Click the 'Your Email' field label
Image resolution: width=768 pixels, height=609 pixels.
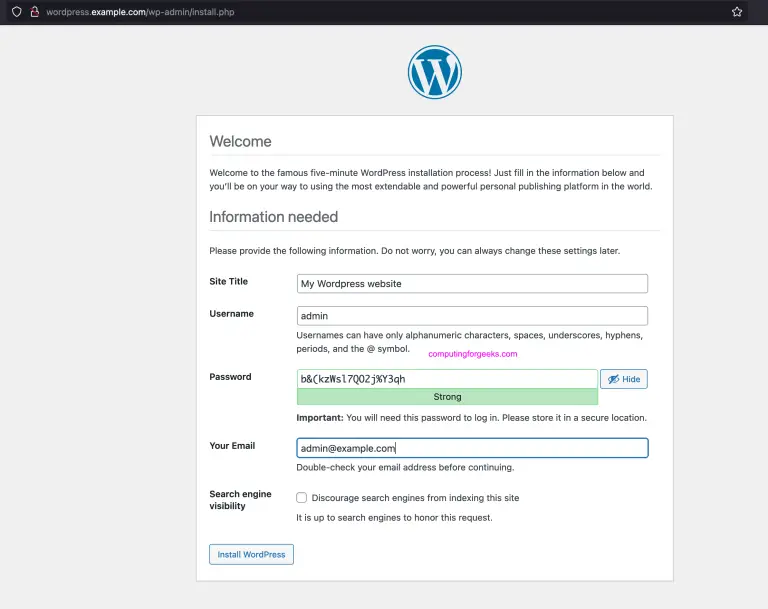click(x=232, y=446)
